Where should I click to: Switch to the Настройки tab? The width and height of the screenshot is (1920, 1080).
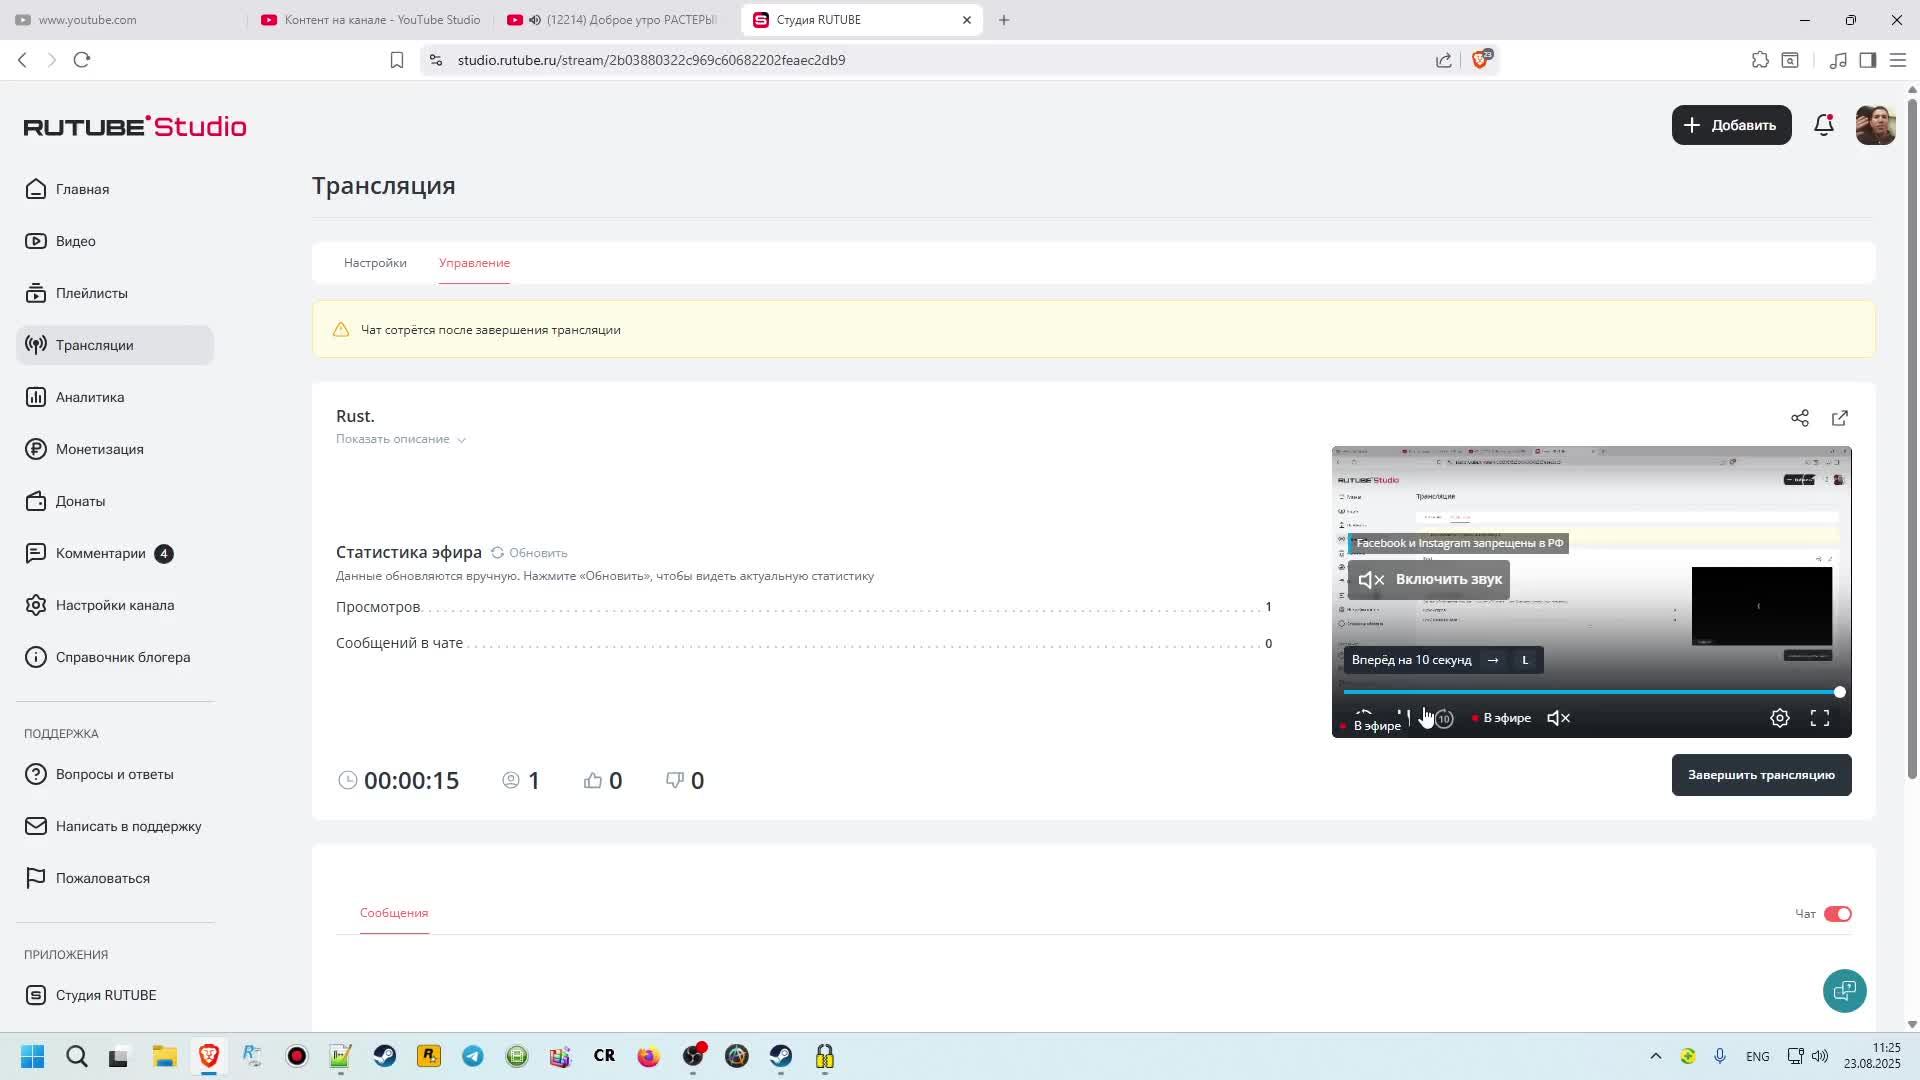pos(375,263)
